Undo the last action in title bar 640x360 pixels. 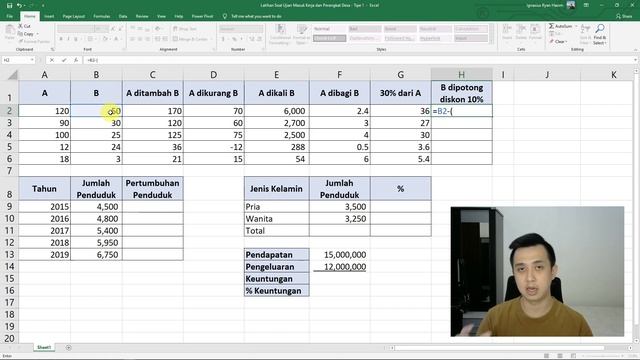coord(19,6)
